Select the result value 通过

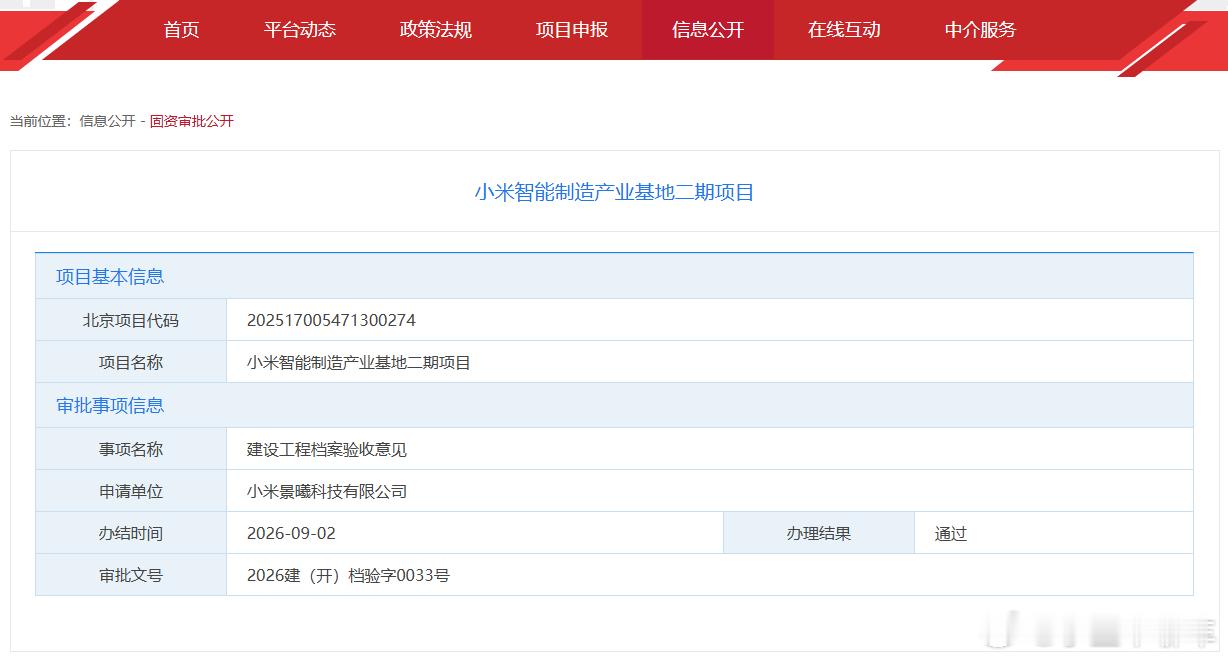click(x=951, y=533)
